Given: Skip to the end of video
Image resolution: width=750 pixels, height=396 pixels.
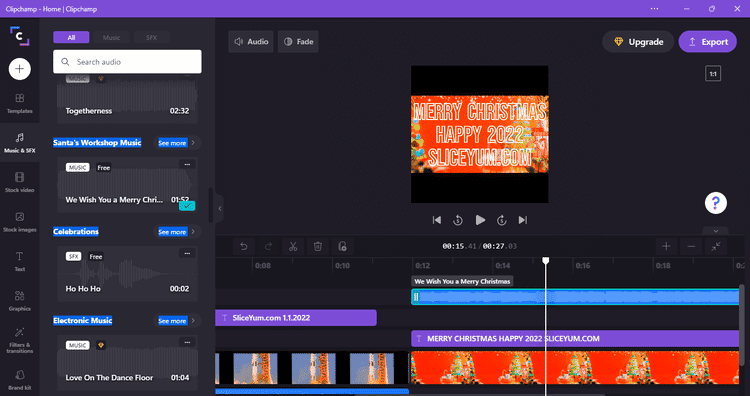Looking at the screenshot, I should (x=523, y=220).
